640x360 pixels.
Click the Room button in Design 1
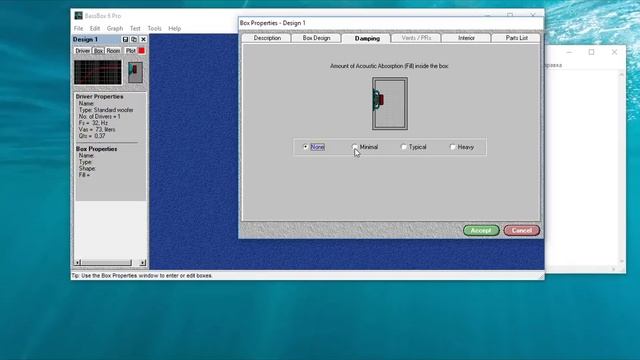pos(113,51)
